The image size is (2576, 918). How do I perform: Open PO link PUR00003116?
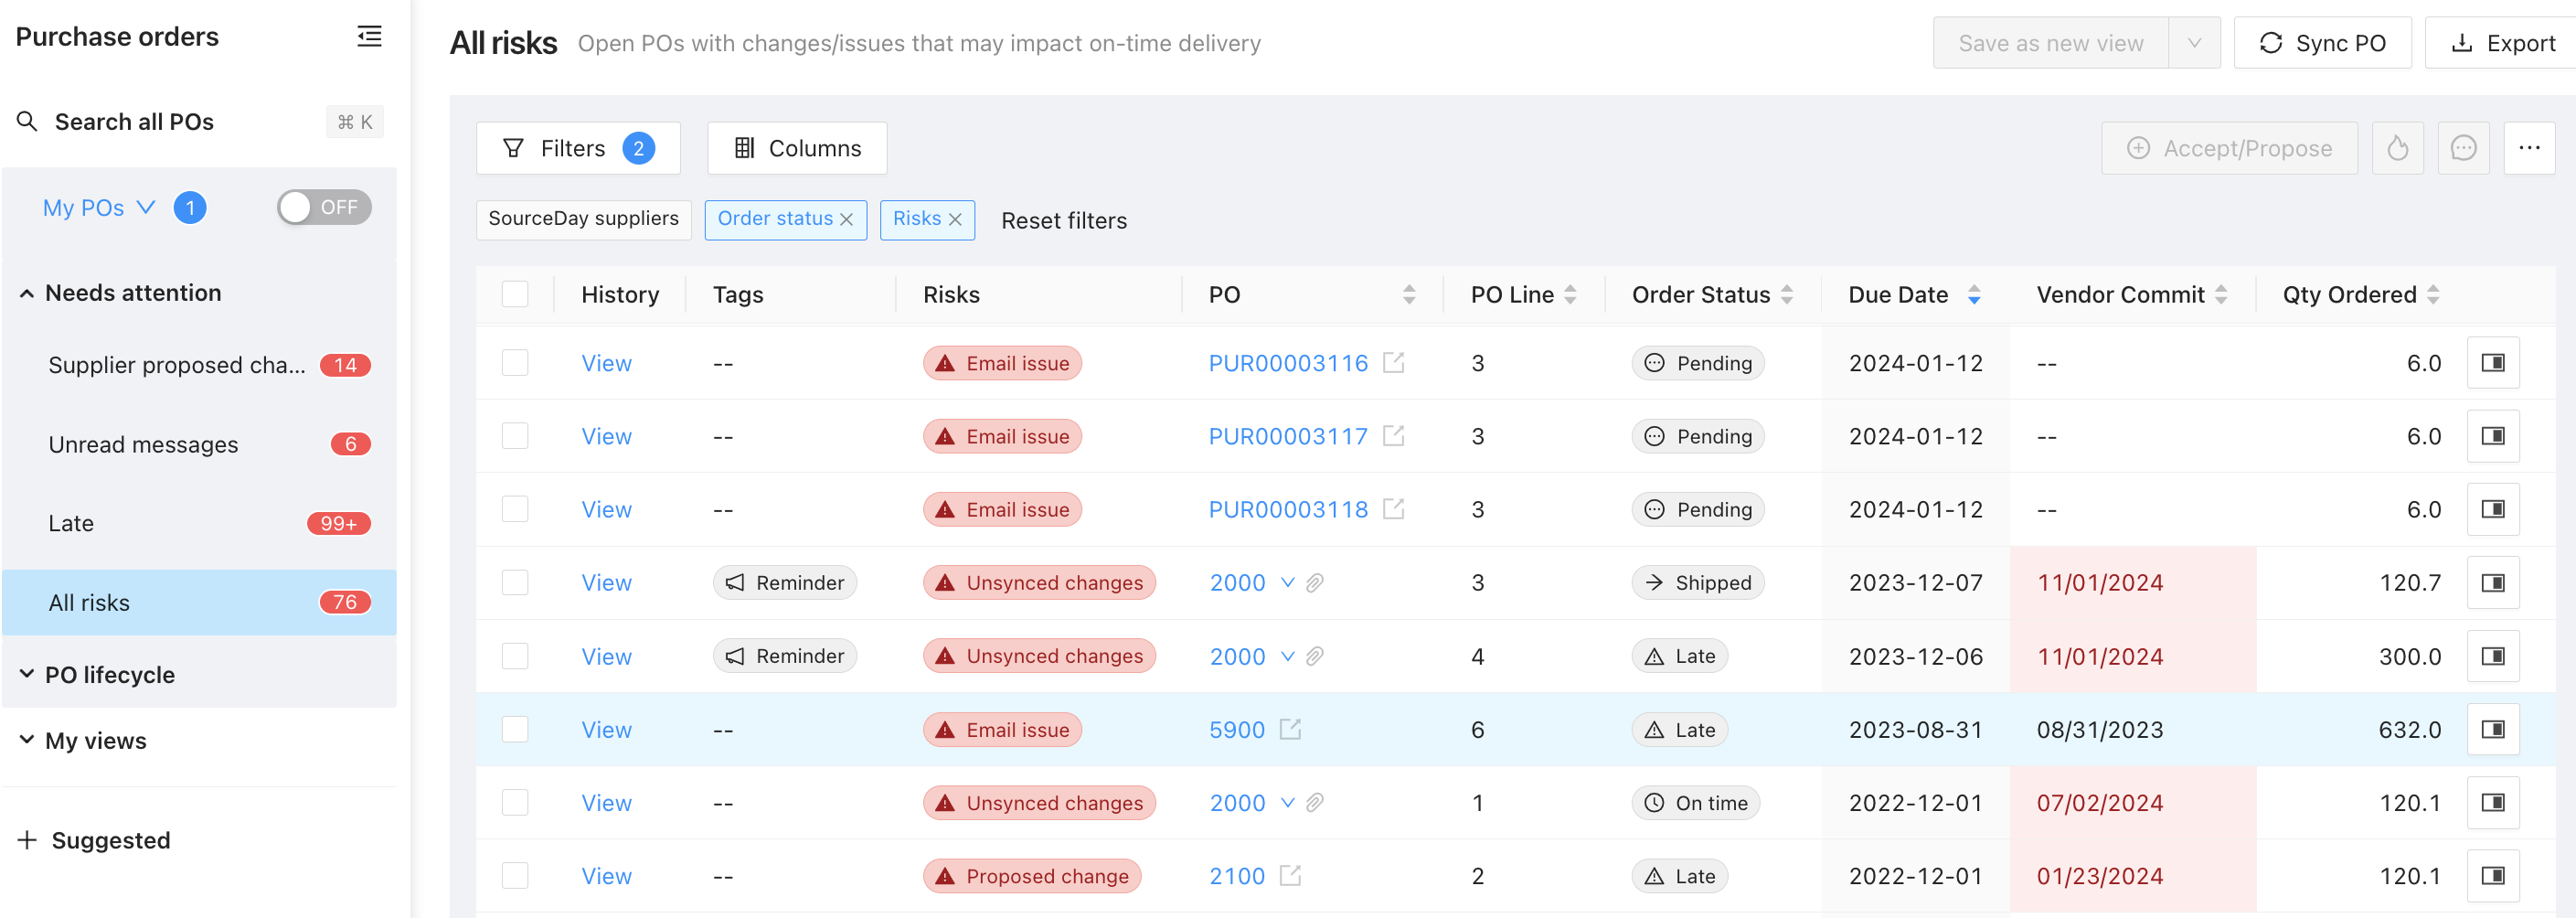coord(1288,363)
